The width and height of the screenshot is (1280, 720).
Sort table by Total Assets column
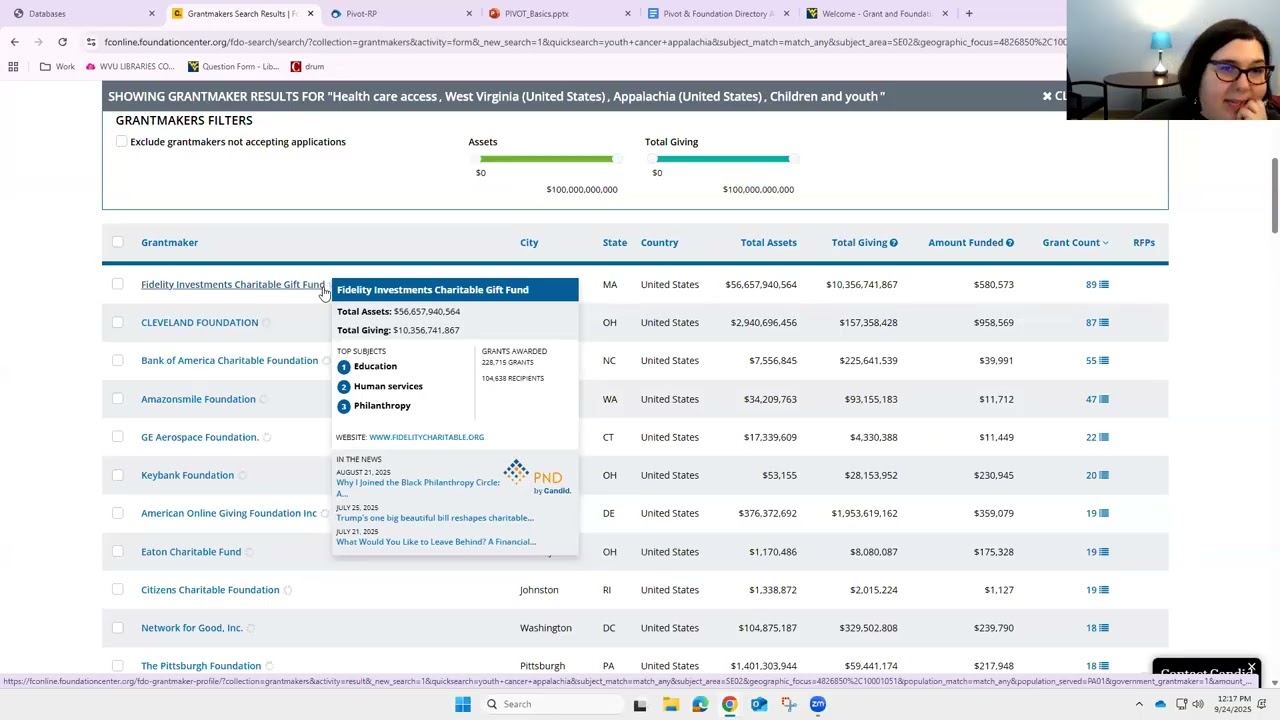tap(768, 243)
